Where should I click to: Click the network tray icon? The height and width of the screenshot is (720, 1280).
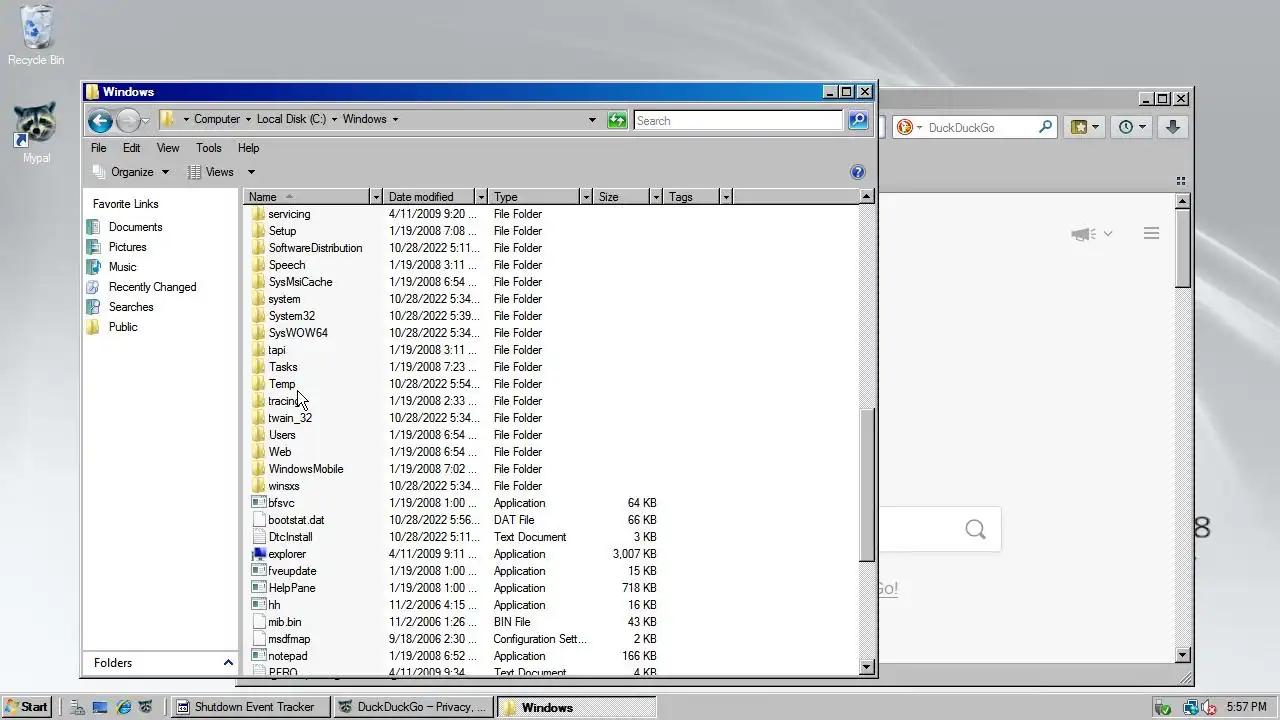tap(1190, 707)
